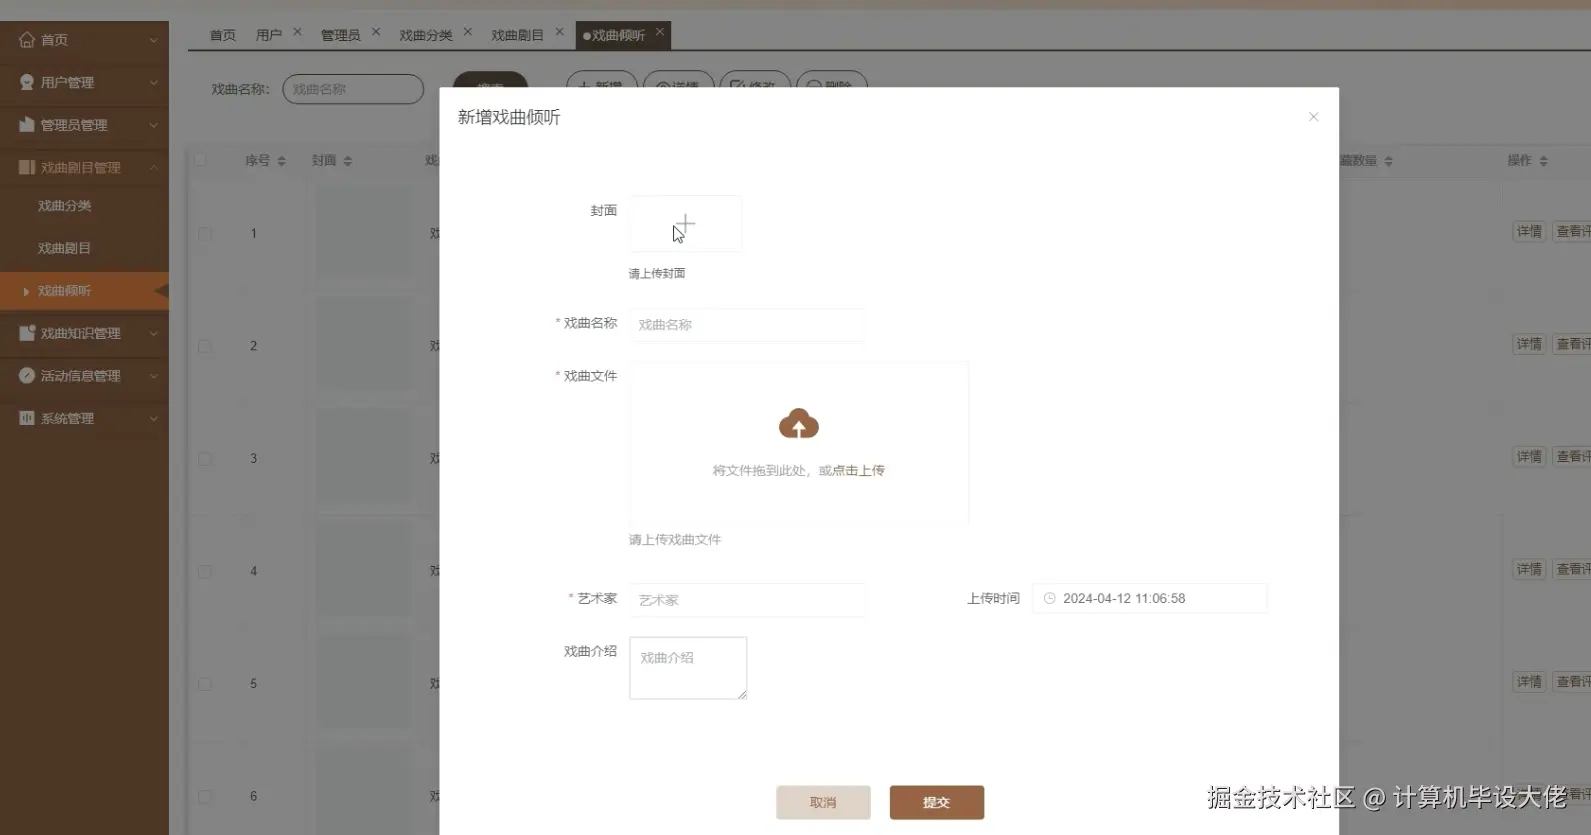Close the 戏曲倾听 tab via its X

tap(659, 32)
